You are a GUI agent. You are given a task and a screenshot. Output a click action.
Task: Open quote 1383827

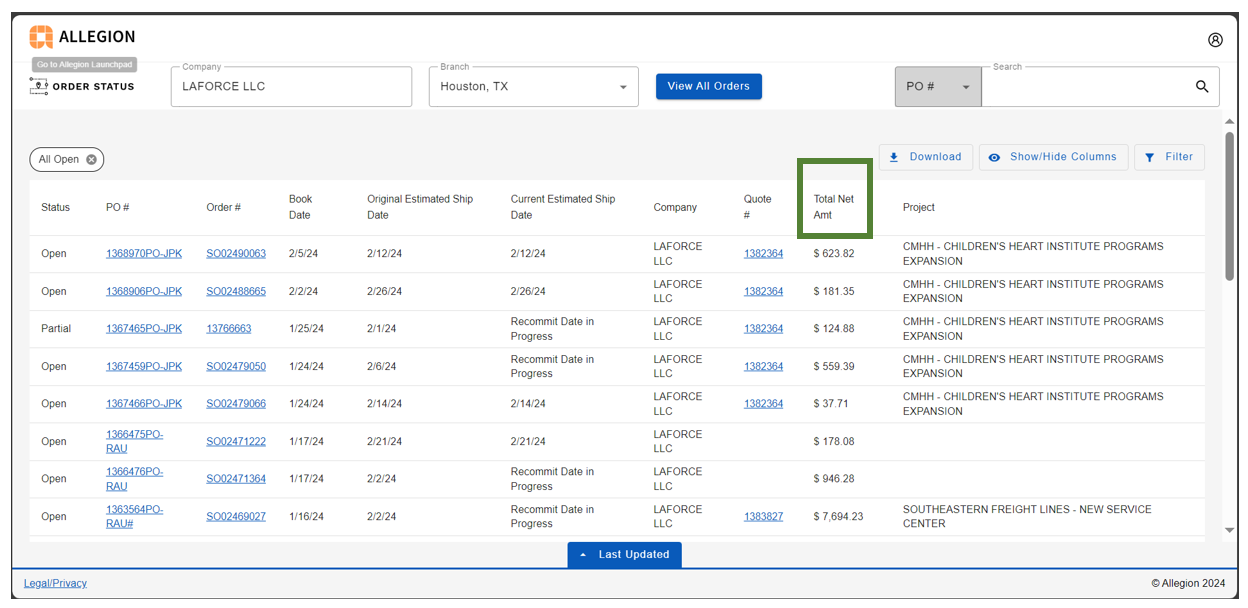coord(763,517)
